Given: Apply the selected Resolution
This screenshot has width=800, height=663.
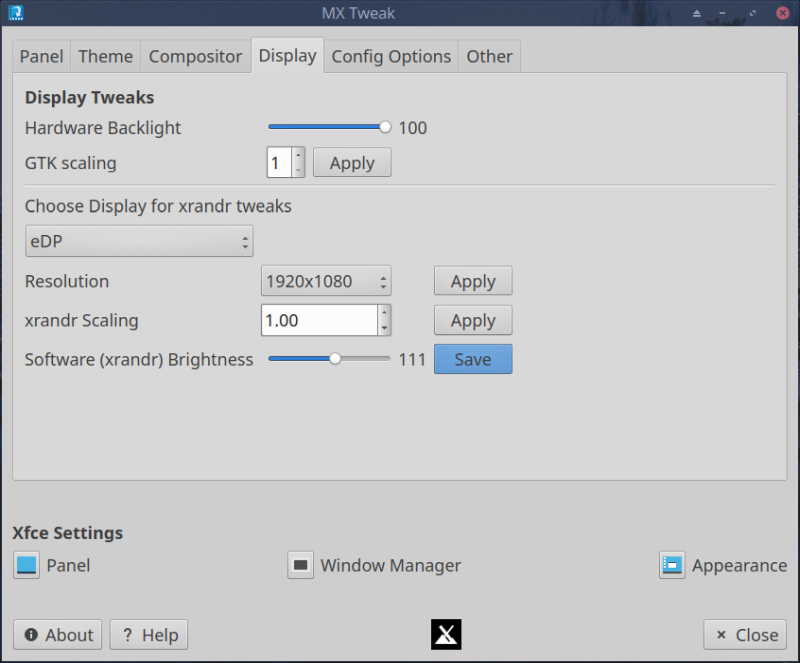Looking at the screenshot, I should tap(473, 281).
